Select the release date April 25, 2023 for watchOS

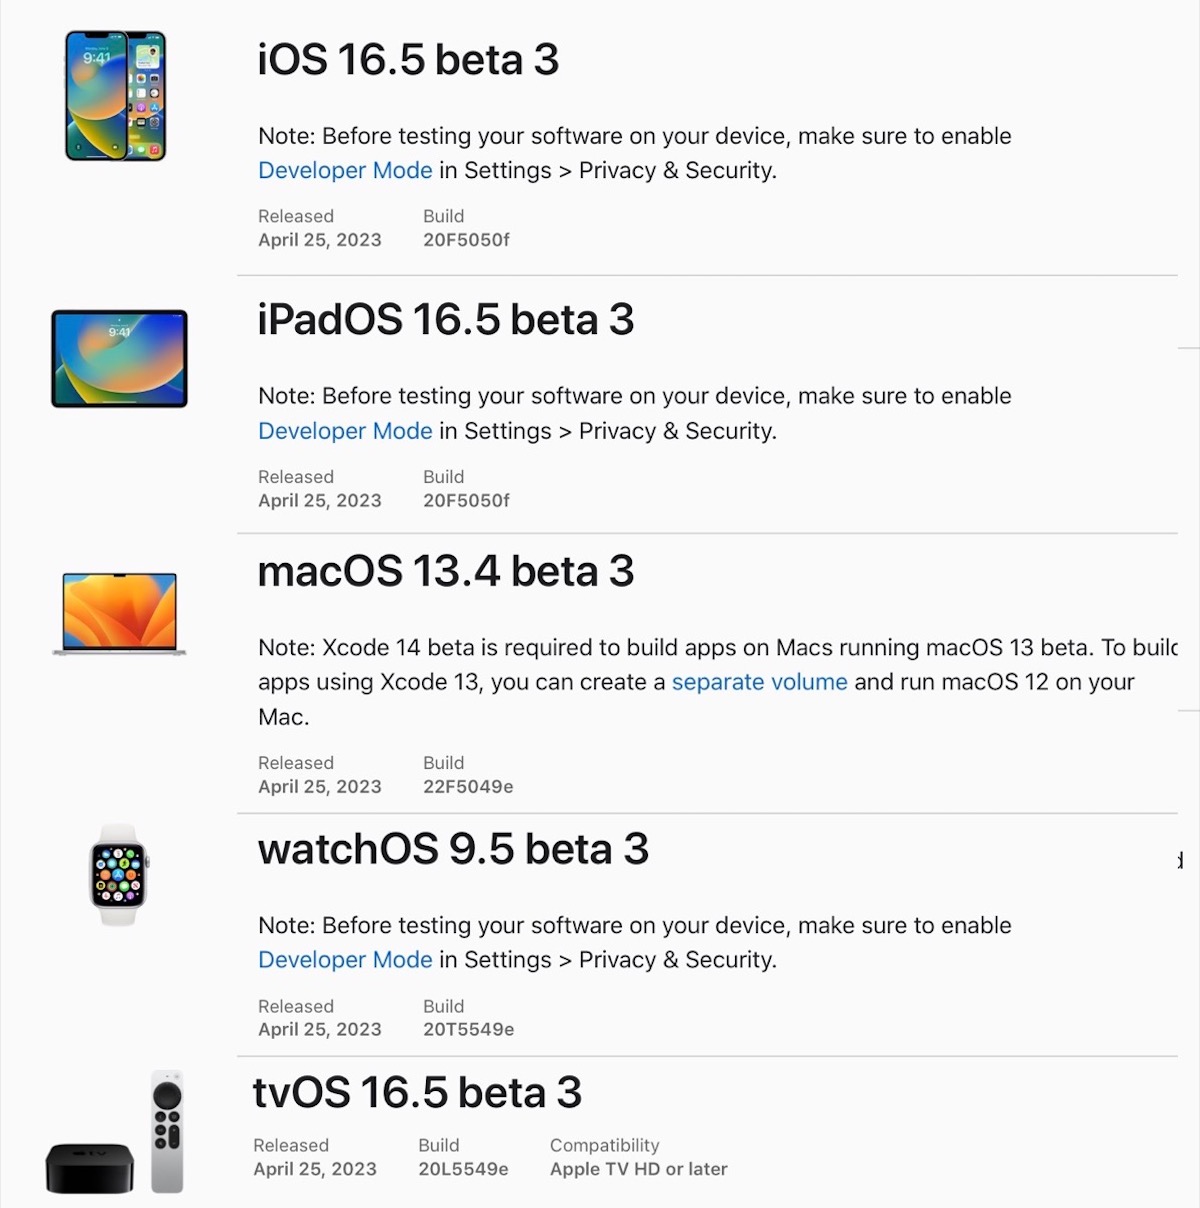pos(320,1028)
